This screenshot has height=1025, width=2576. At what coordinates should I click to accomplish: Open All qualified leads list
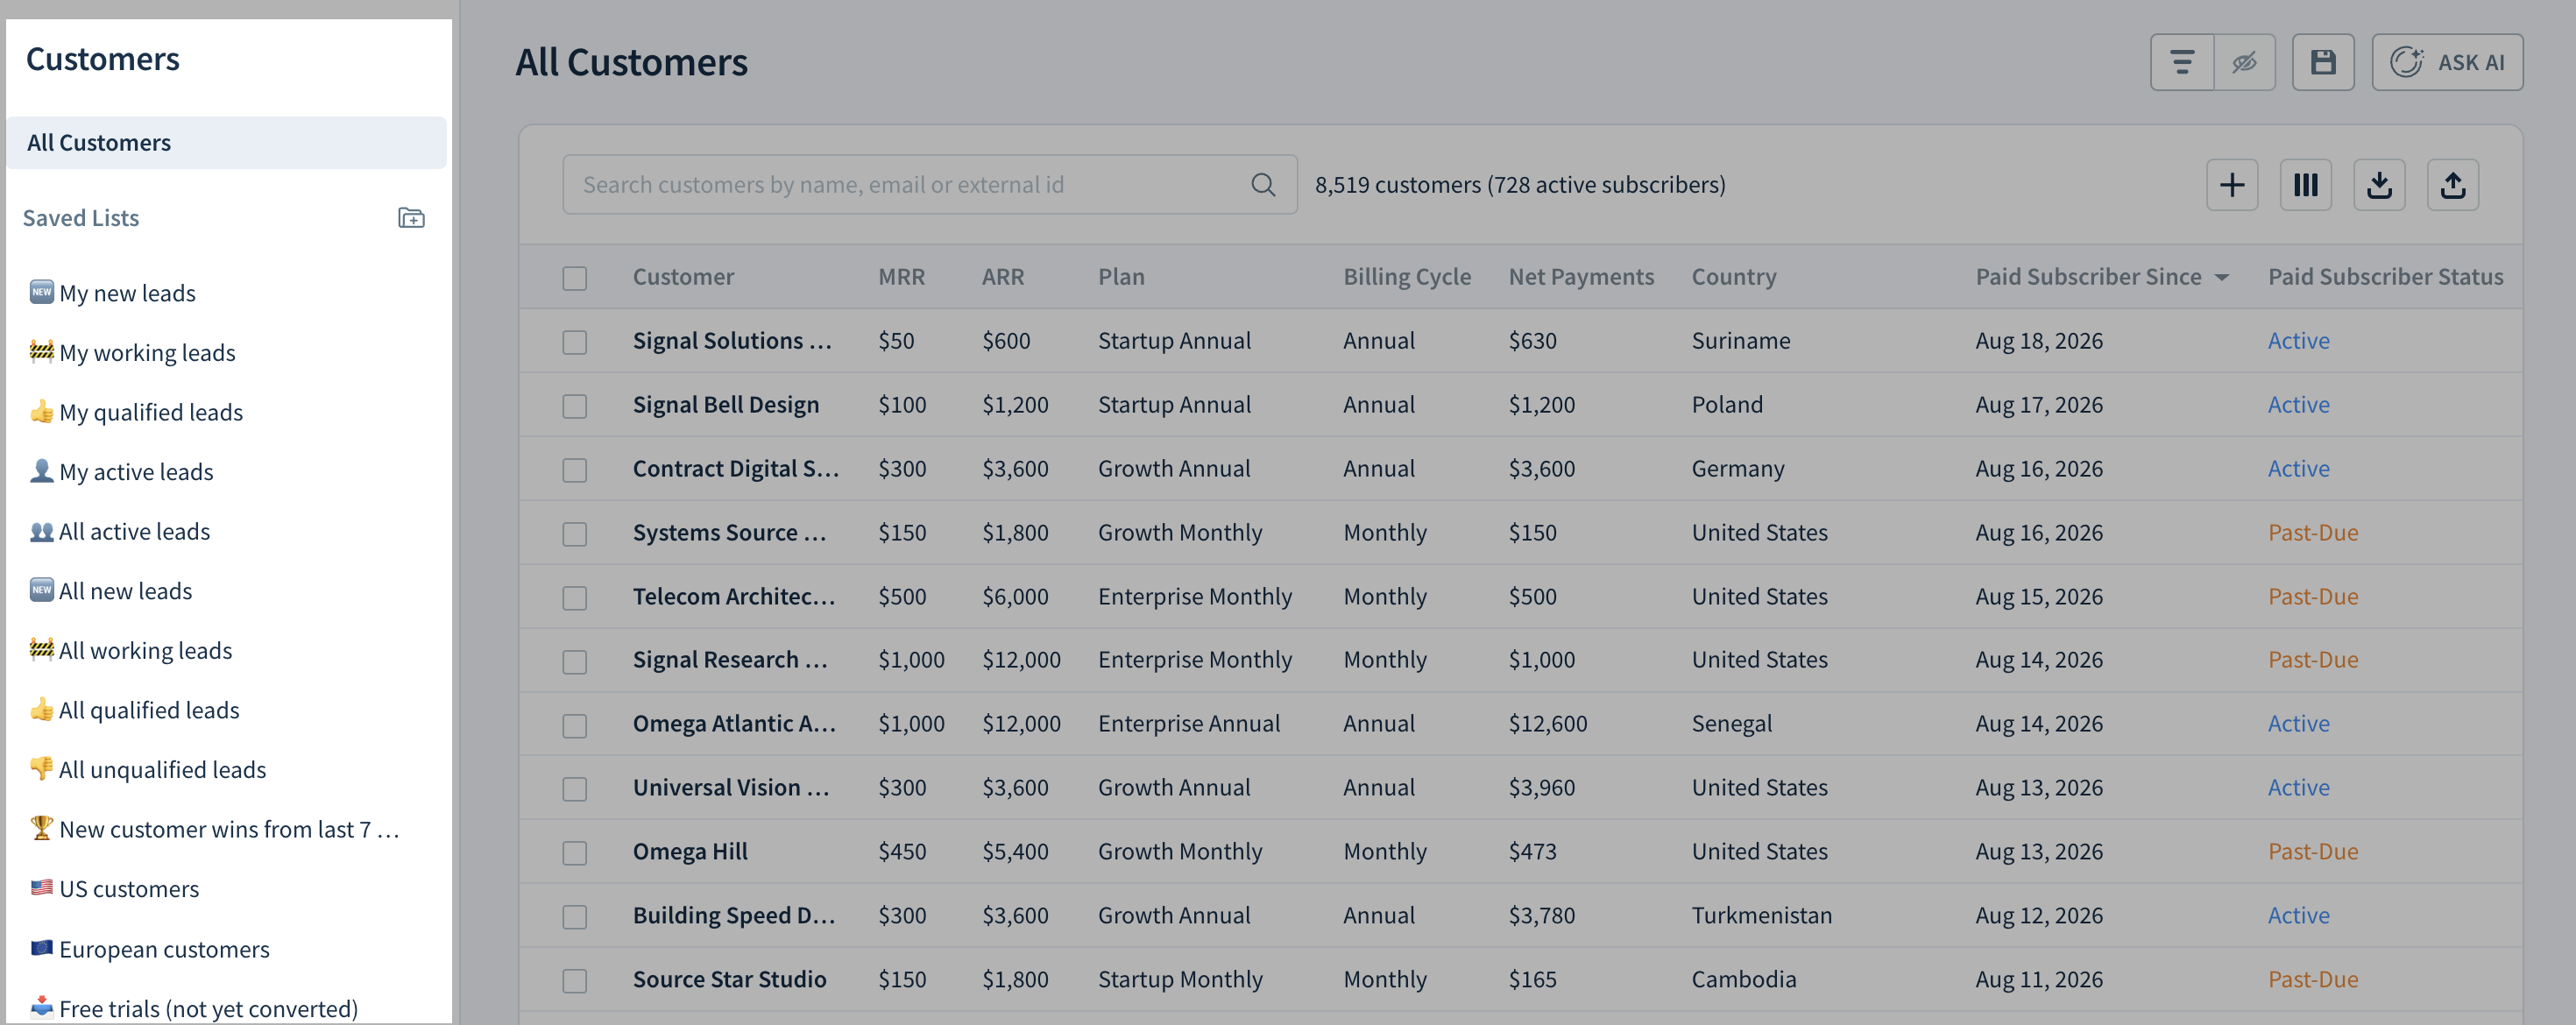(x=134, y=710)
